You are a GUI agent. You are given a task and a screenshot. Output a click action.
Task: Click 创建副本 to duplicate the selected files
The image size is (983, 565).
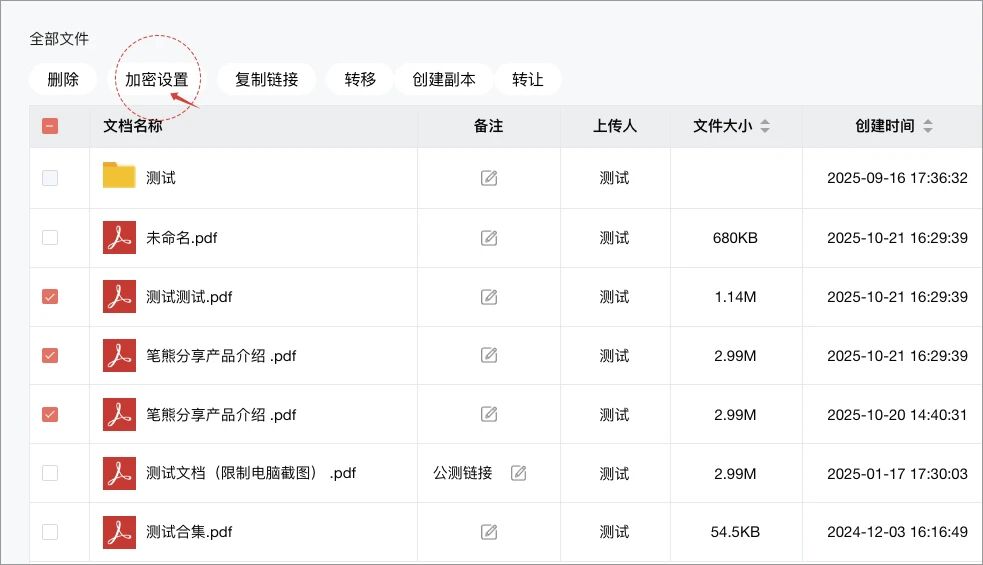pyautogui.click(x=444, y=79)
